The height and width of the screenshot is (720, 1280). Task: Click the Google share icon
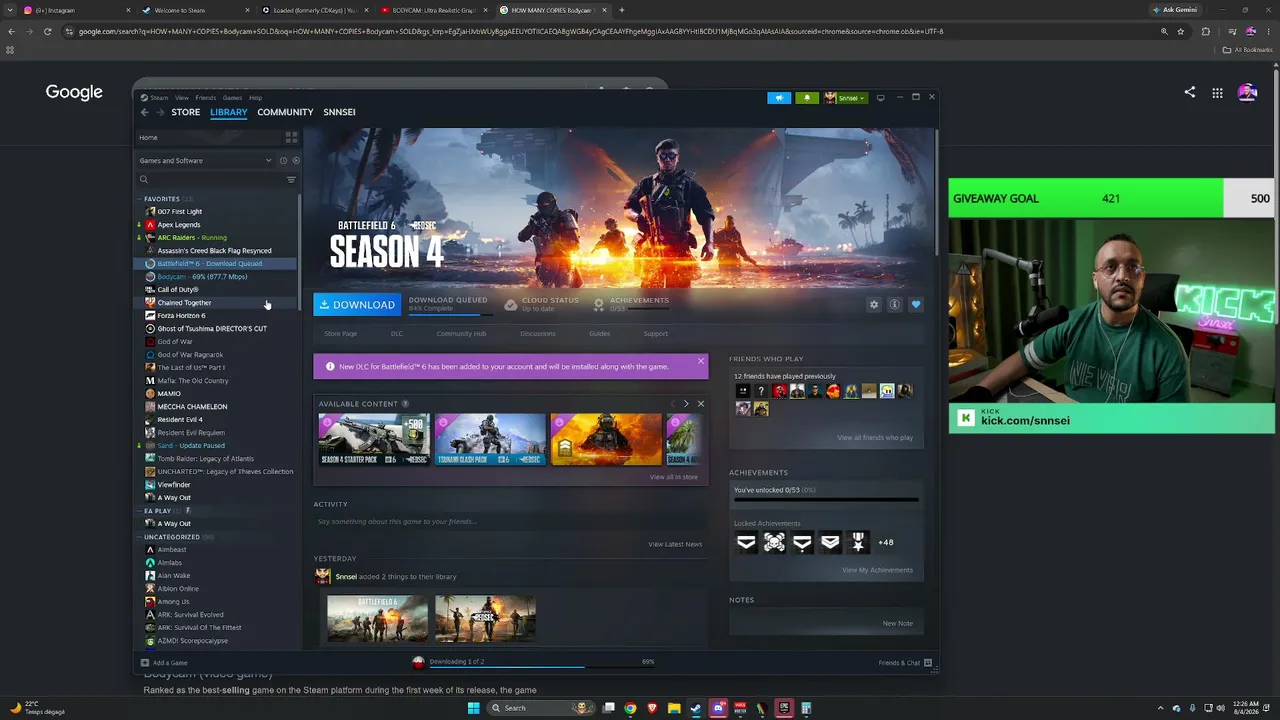point(1190,93)
